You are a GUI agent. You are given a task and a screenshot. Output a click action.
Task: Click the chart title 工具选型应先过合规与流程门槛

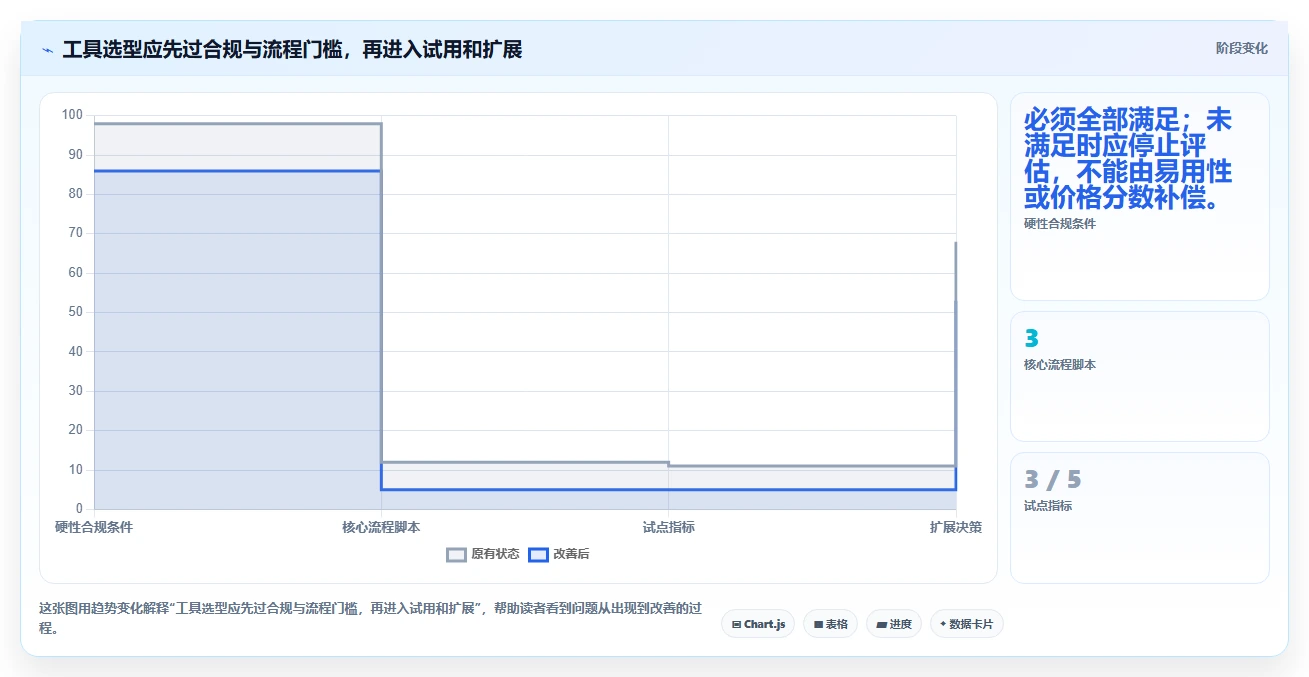click(x=292, y=49)
